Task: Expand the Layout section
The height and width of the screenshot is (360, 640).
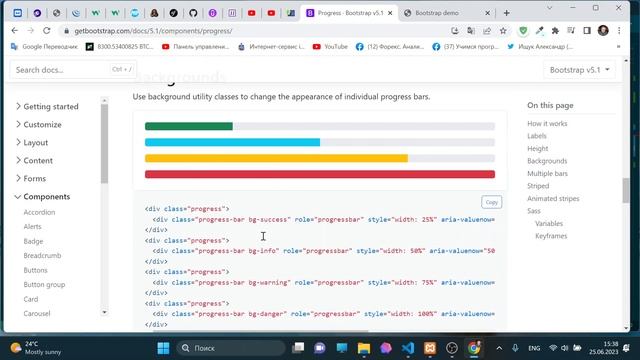Action: [32, 142]
